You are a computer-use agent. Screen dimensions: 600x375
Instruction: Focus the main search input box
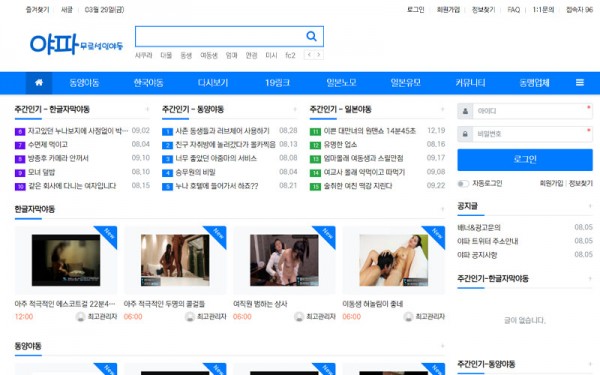click(220, 36)
